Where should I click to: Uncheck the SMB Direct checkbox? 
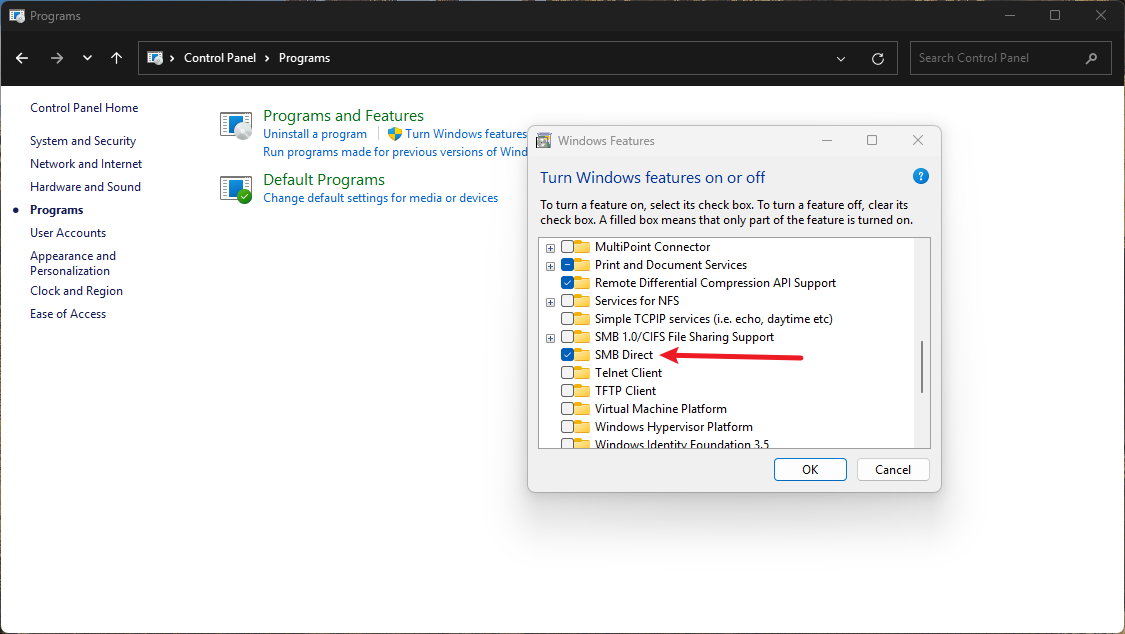568,355
